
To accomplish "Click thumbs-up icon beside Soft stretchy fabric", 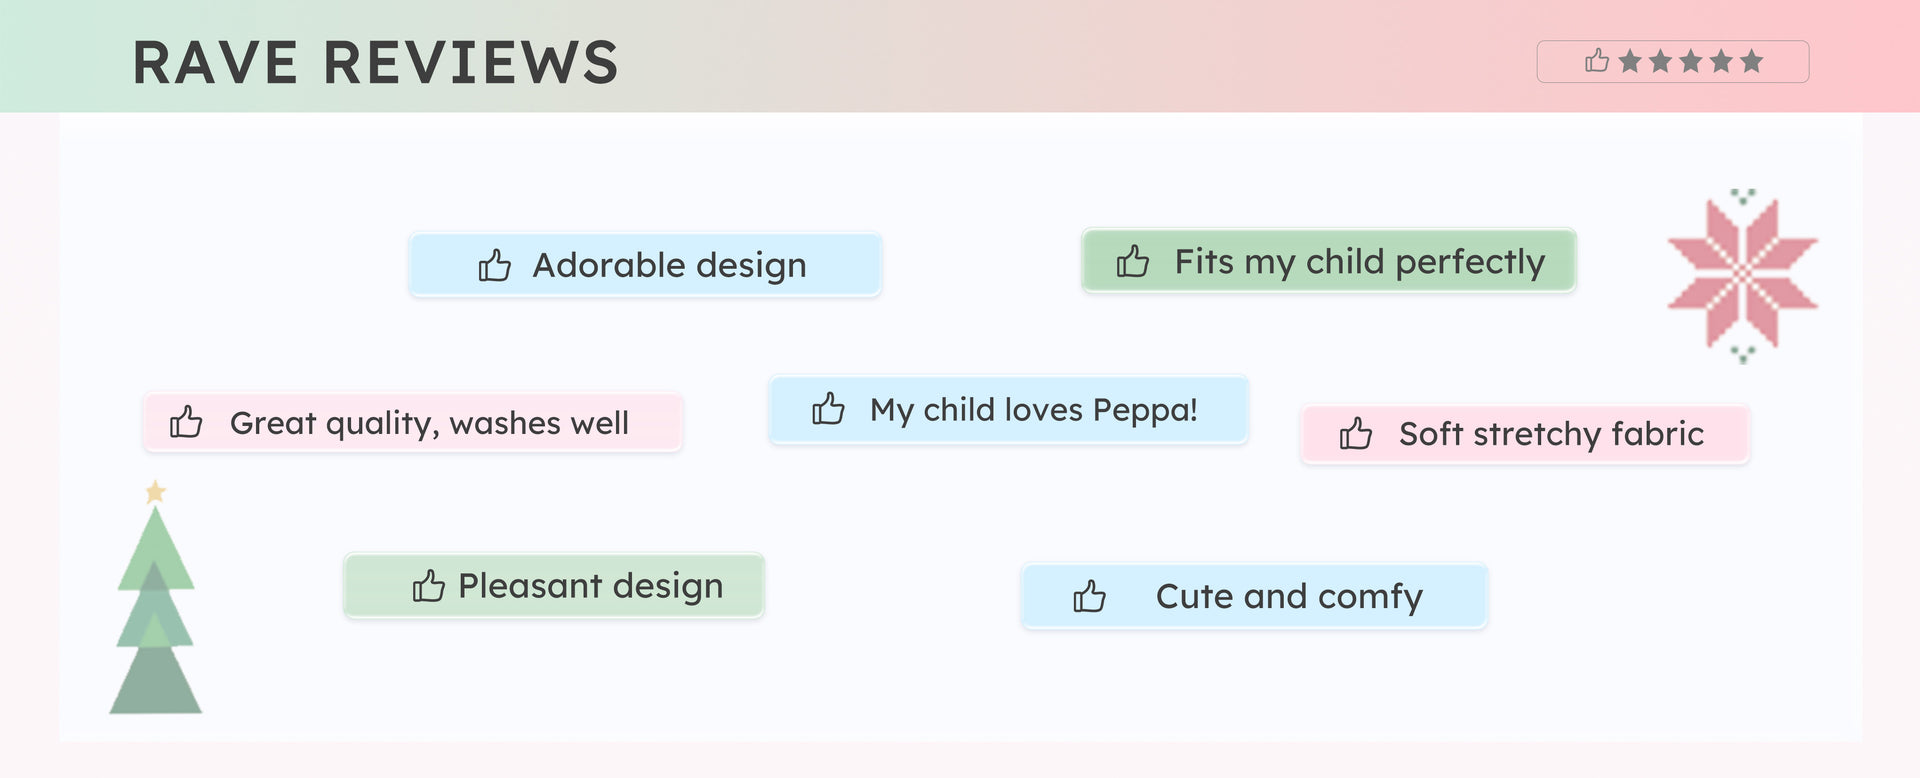I will pos(1355,433).
